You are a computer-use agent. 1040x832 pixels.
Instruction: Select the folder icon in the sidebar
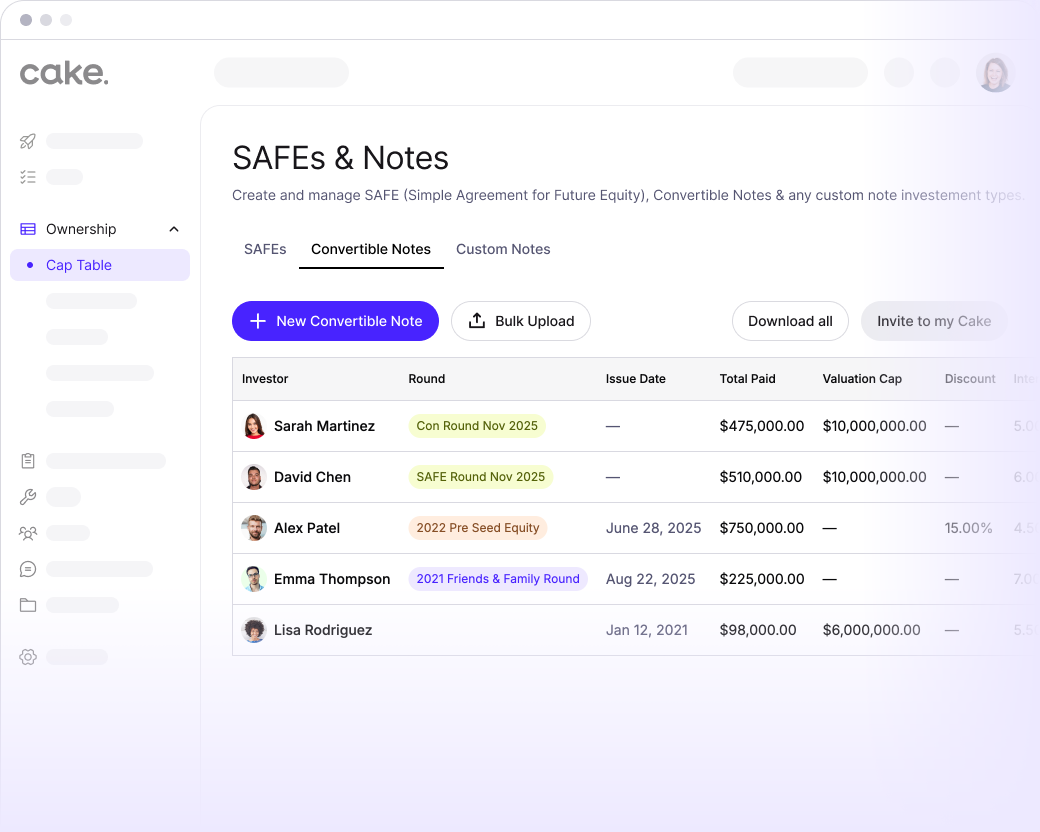27,605
